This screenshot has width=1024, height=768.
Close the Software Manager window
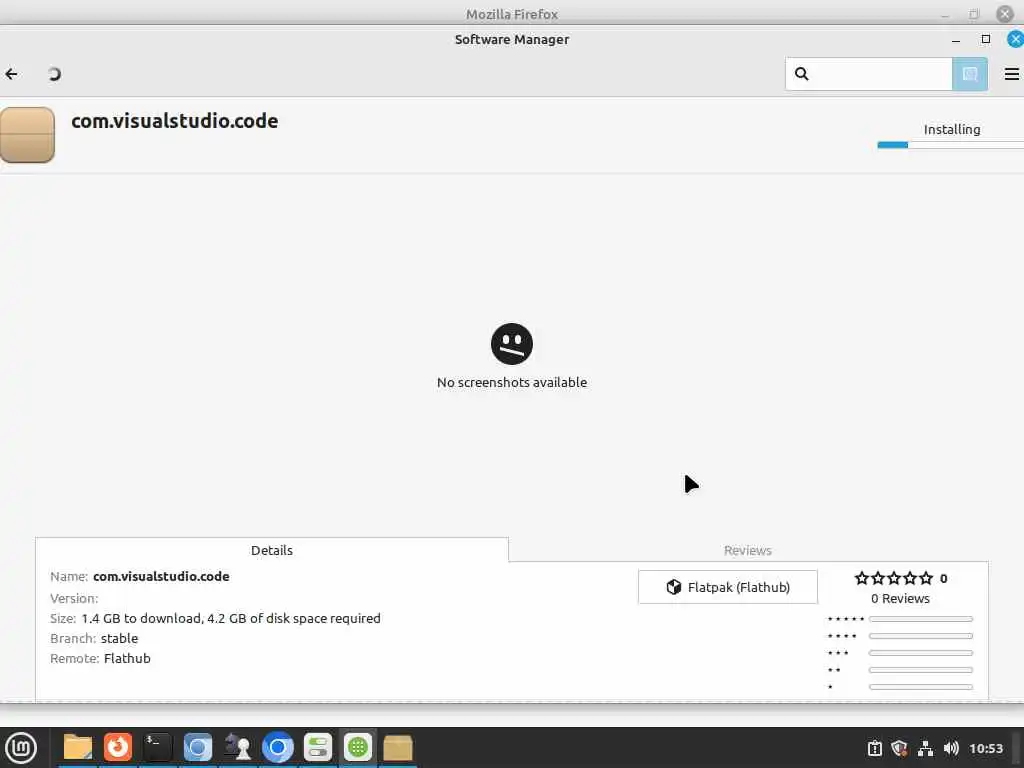(1015, 39)
